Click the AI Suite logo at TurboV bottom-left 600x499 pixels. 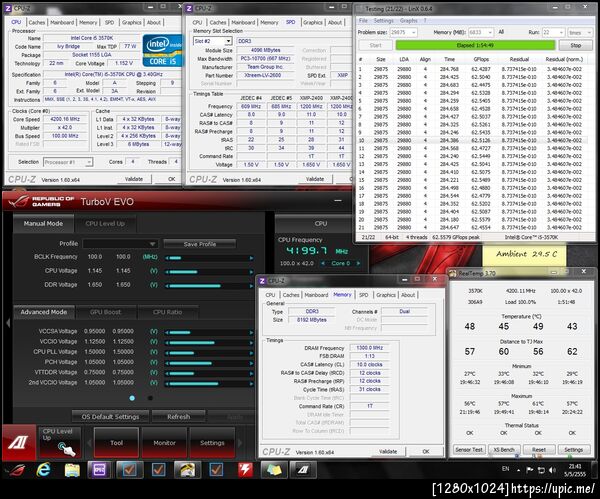point(19,442)
